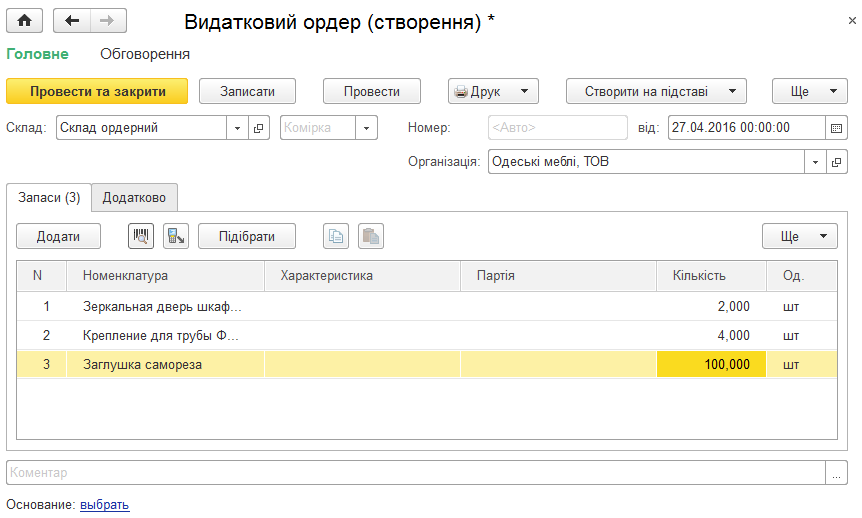The image size is (862, 518).
Task: Switch to the Обговорення section
Action: (145, 54)
